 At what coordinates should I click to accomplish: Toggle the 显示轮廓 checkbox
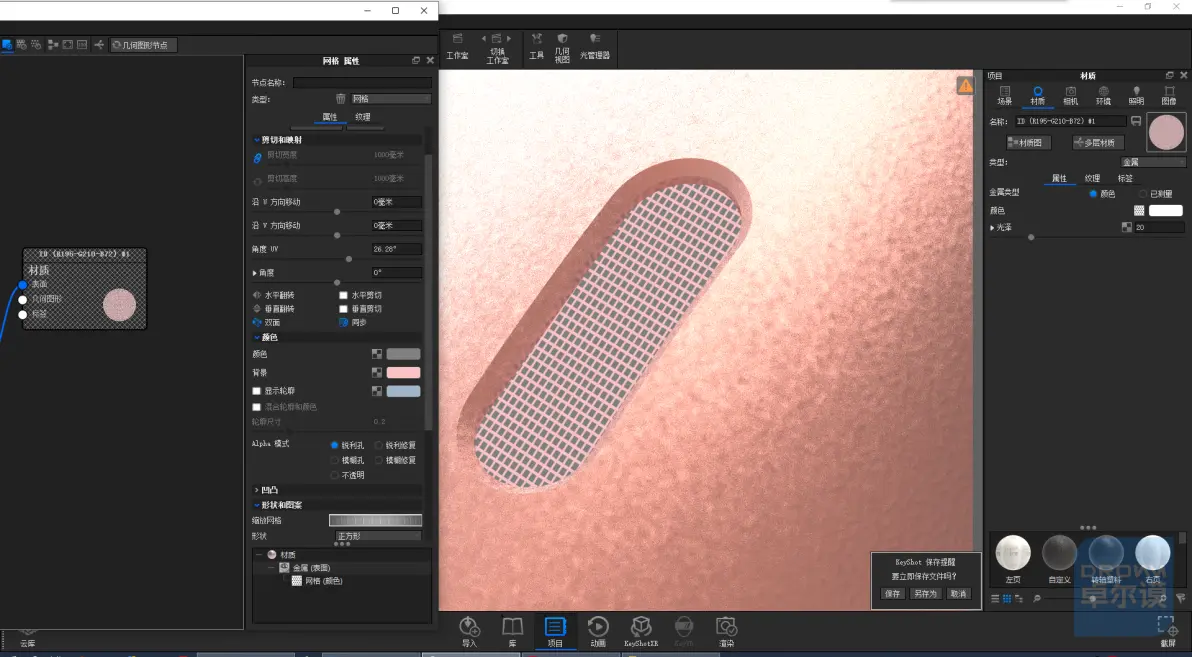(256, 391)
